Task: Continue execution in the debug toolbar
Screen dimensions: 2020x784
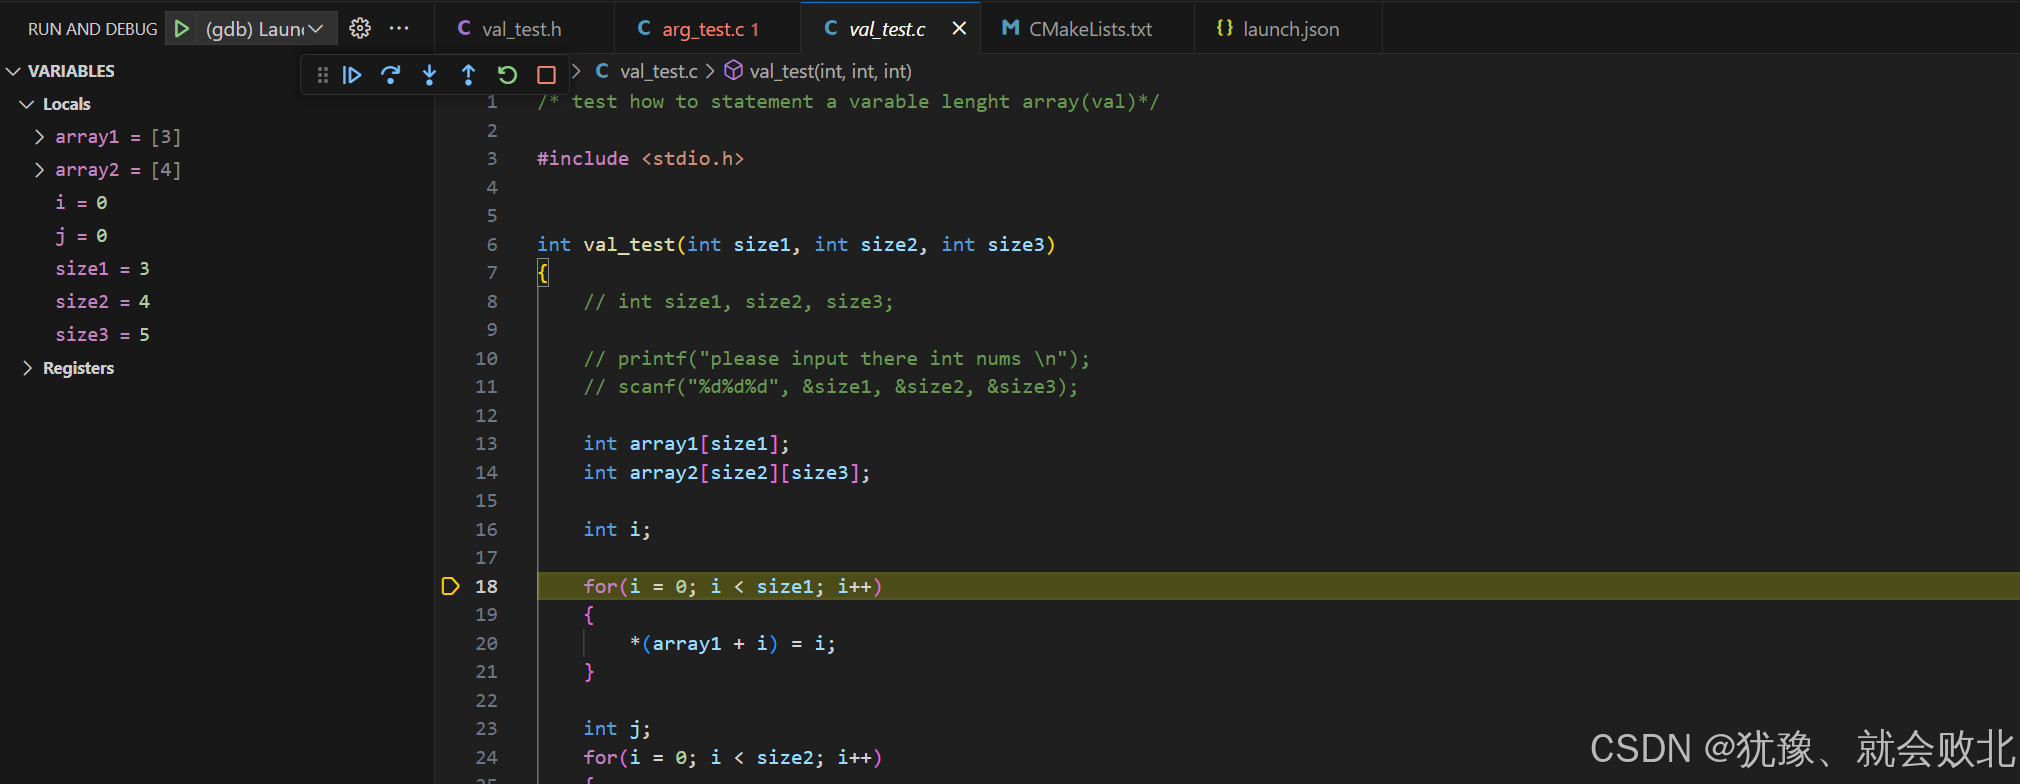Action: pos(352,75)
